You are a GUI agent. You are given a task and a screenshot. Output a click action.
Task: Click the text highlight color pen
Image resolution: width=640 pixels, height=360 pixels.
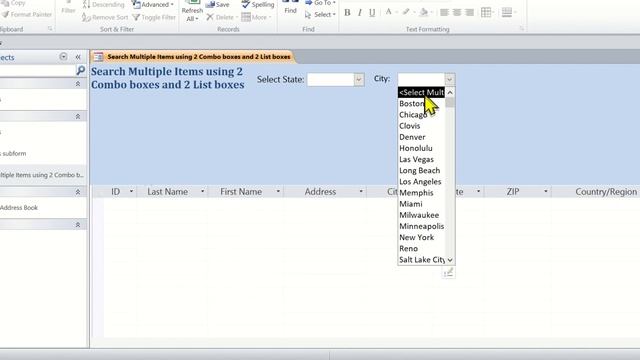(x=406, y=12)
